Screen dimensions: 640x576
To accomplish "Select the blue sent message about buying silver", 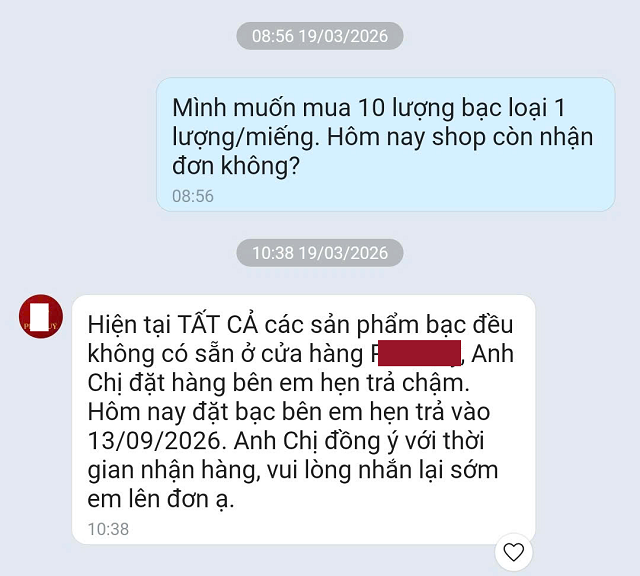I will 386,145.
